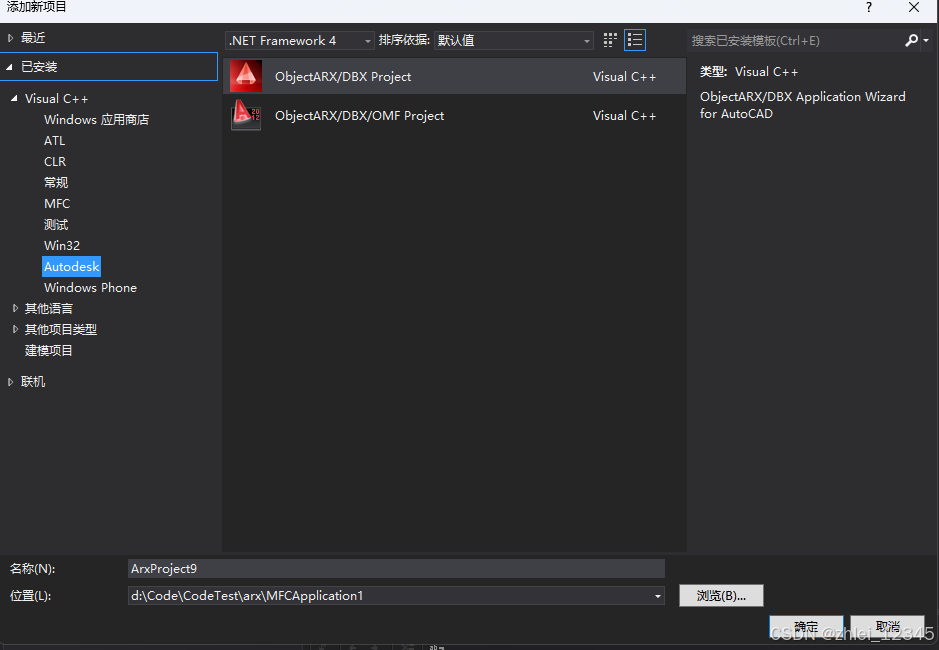The height and width of the screenshot is (650, 939).
Task: Select the 常规 category
Action: (56, 182)
